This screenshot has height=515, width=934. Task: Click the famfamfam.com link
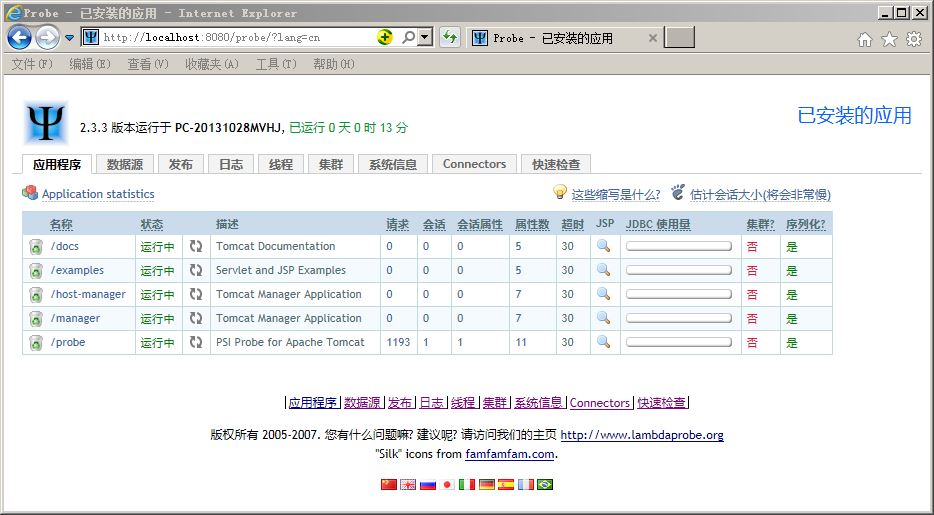coord(509,454)
